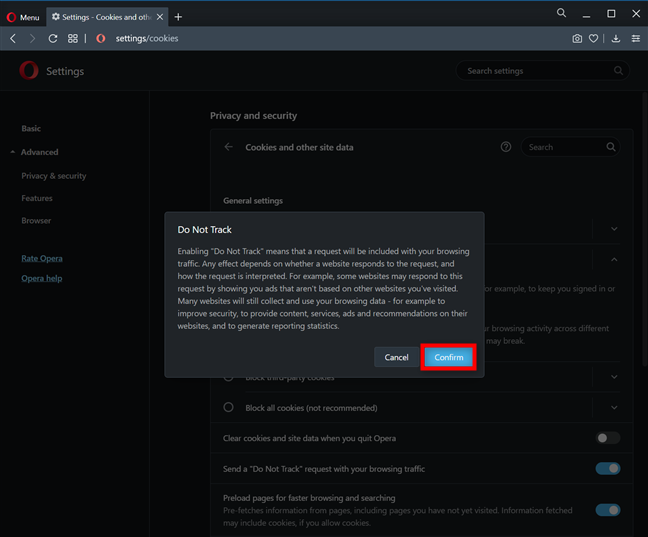Open the Rate Opera link

42,258
